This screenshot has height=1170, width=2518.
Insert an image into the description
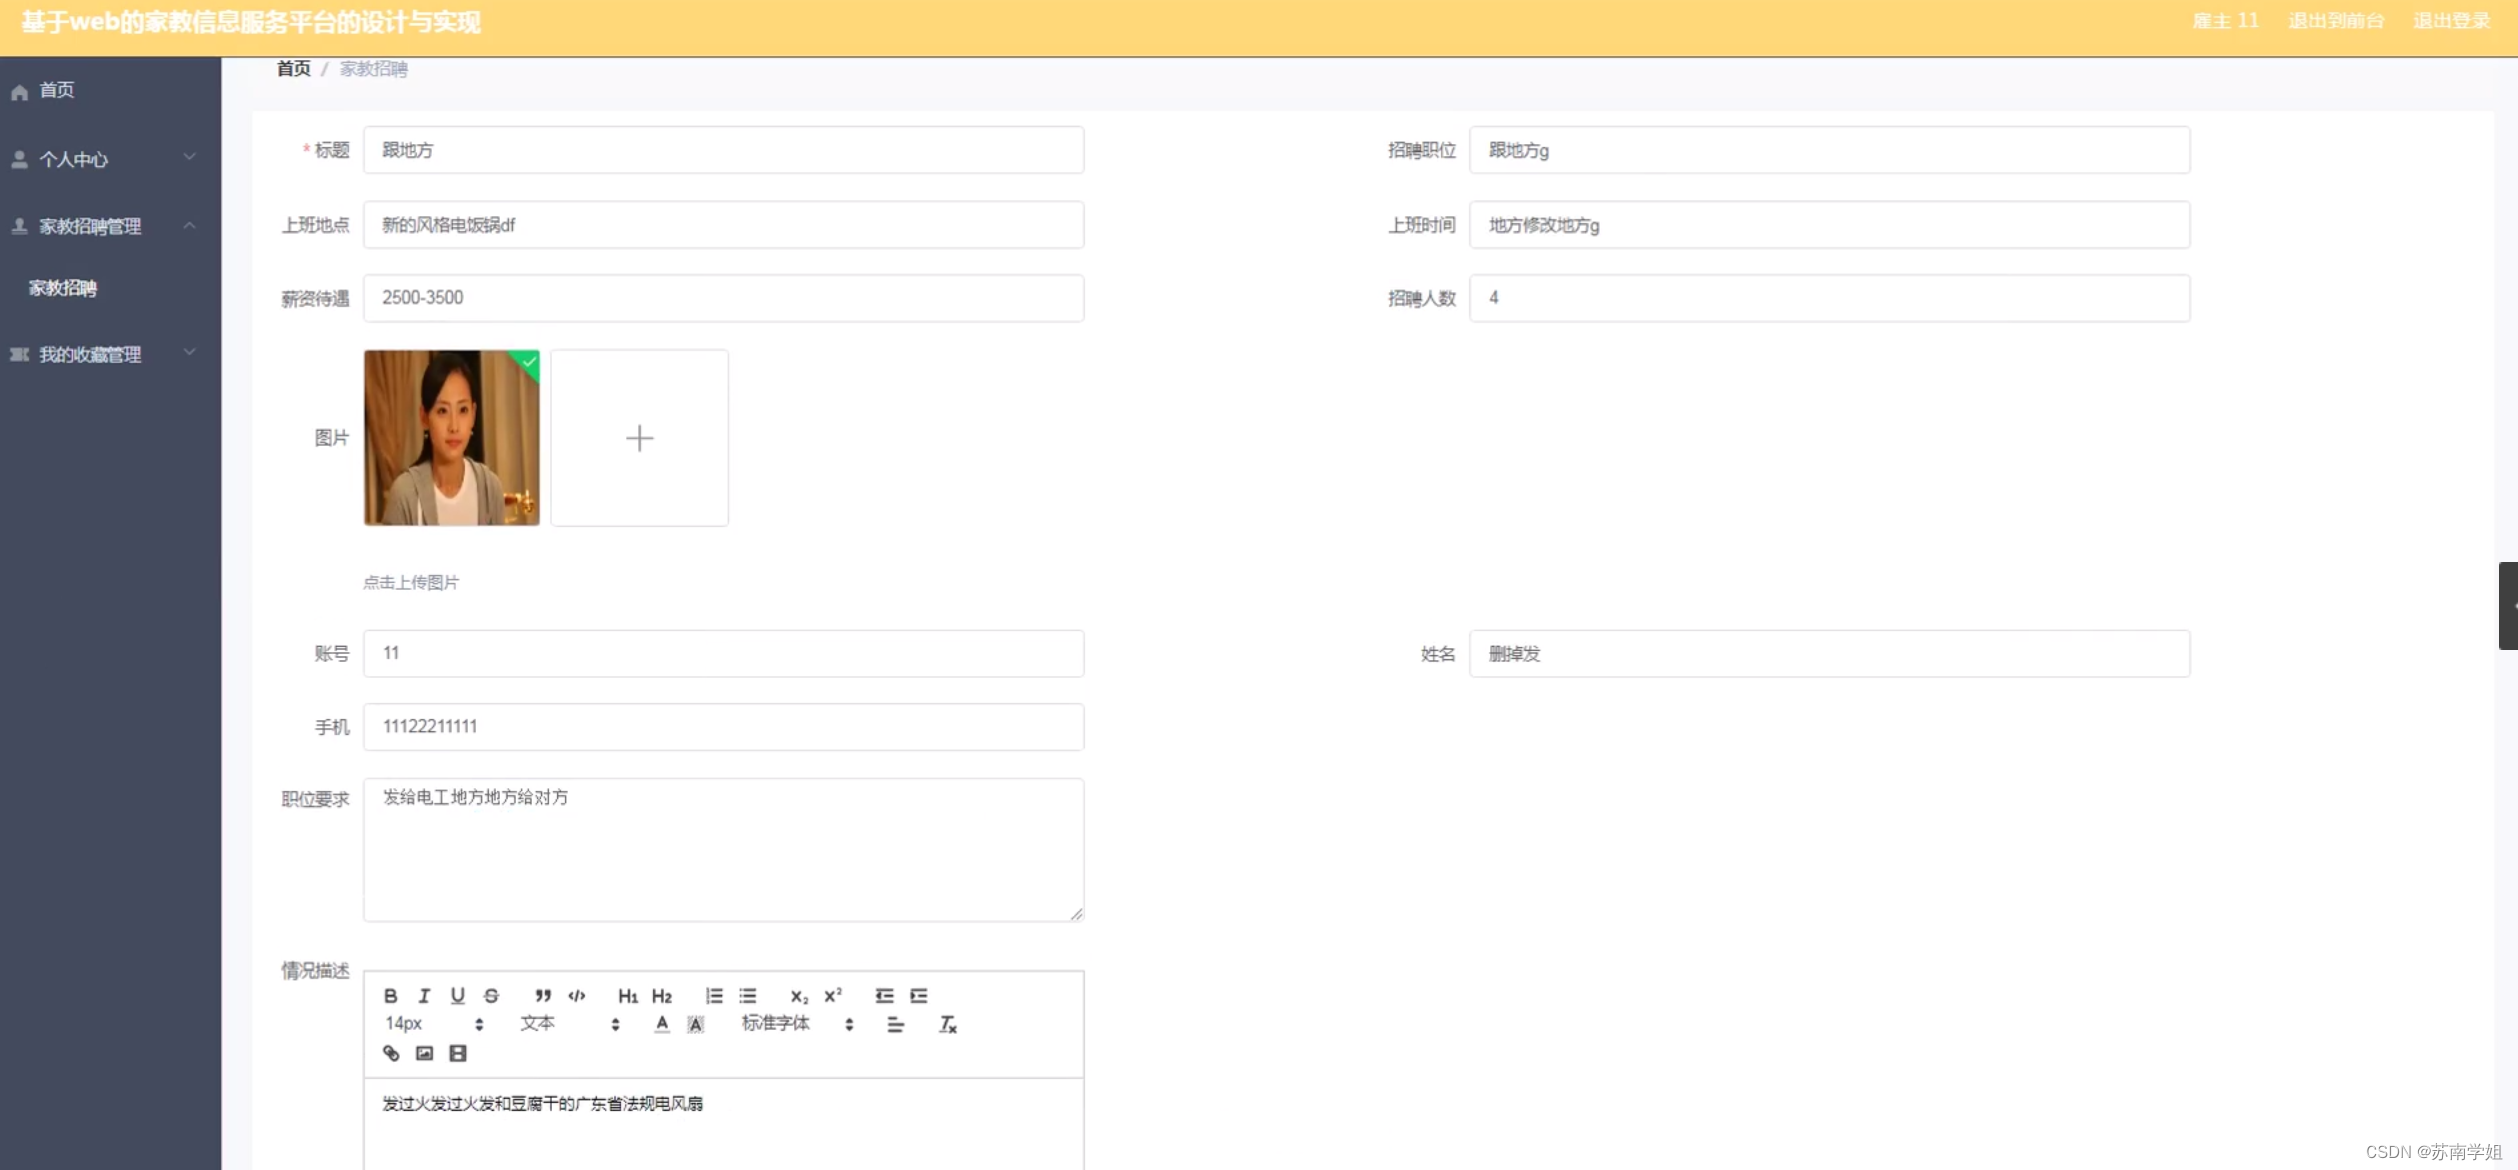(x=425, y=1053)
